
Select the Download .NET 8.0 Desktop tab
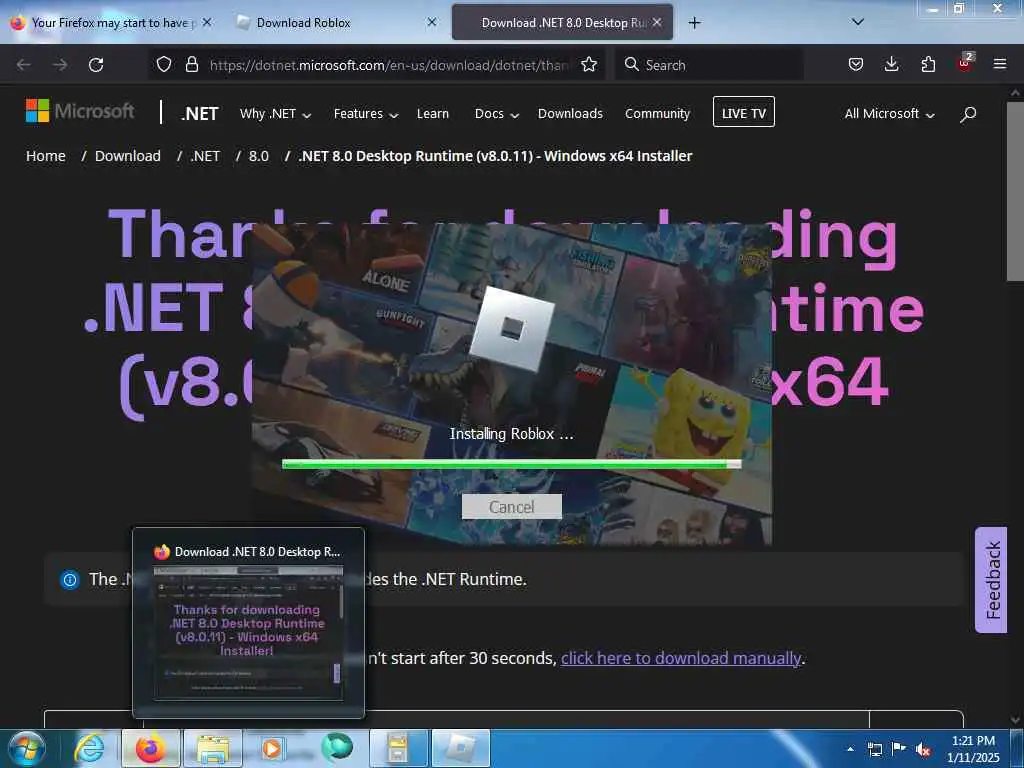[562, 23]
